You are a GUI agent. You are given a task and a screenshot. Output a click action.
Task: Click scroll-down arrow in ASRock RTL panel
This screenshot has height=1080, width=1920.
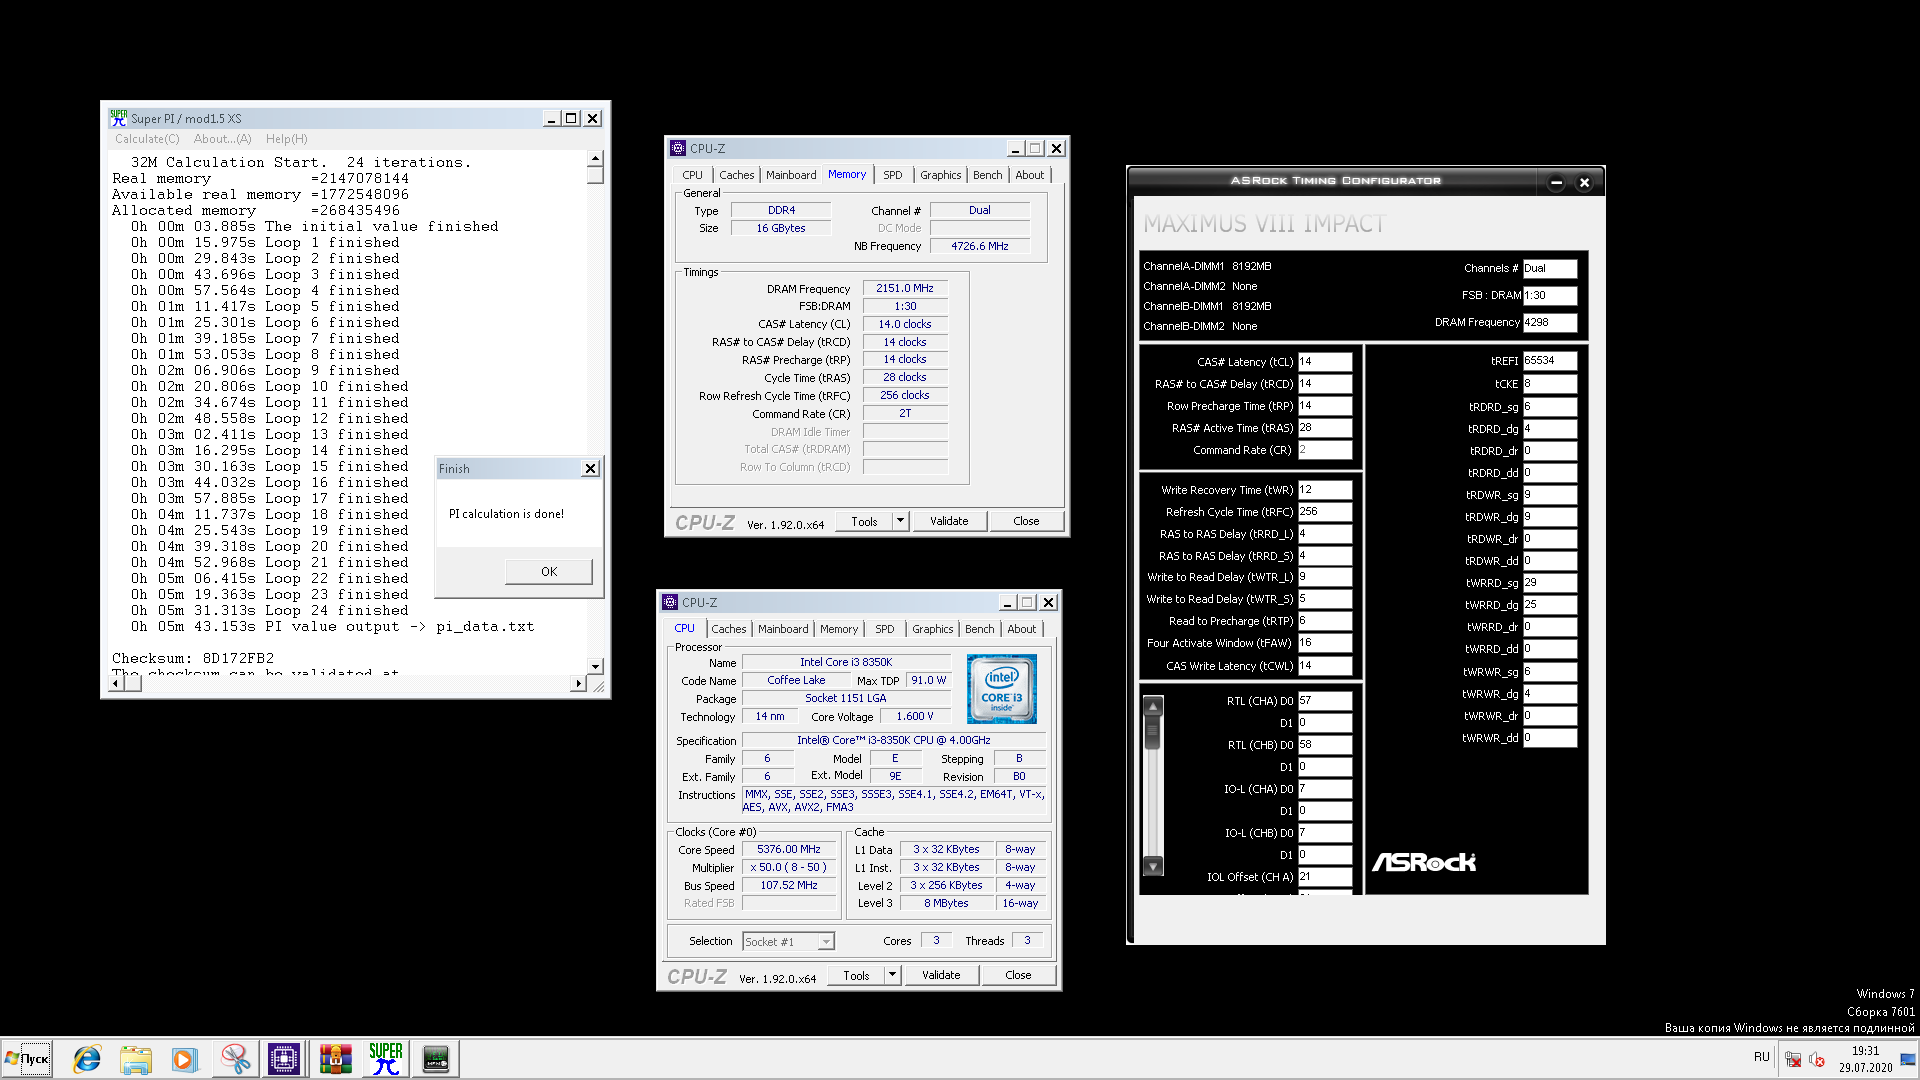1153,866
